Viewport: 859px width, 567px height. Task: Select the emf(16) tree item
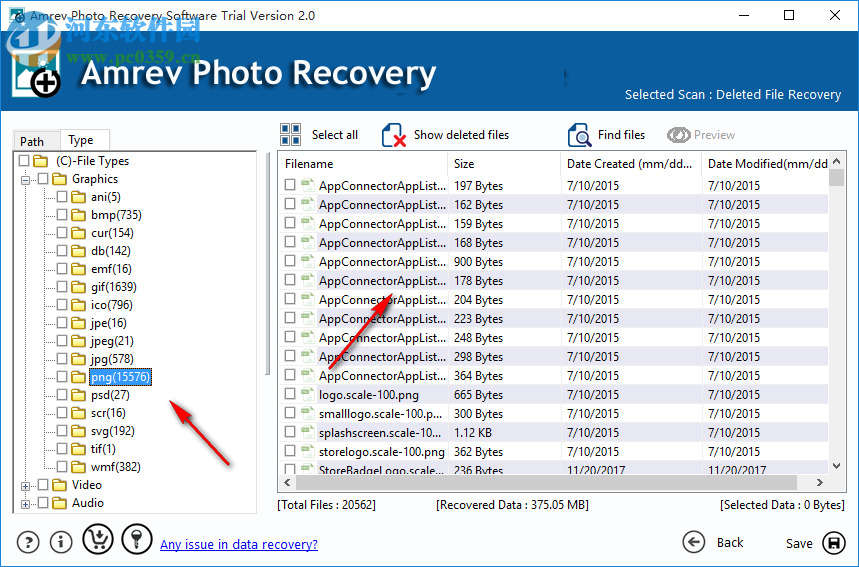click(x=111, y=269)
